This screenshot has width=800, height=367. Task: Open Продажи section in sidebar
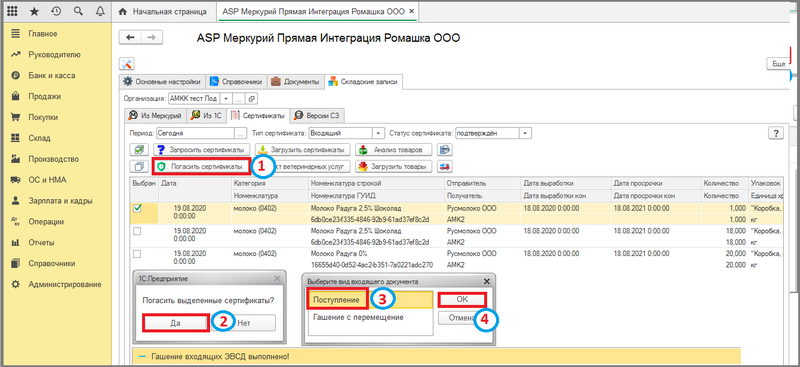(45, 96)
